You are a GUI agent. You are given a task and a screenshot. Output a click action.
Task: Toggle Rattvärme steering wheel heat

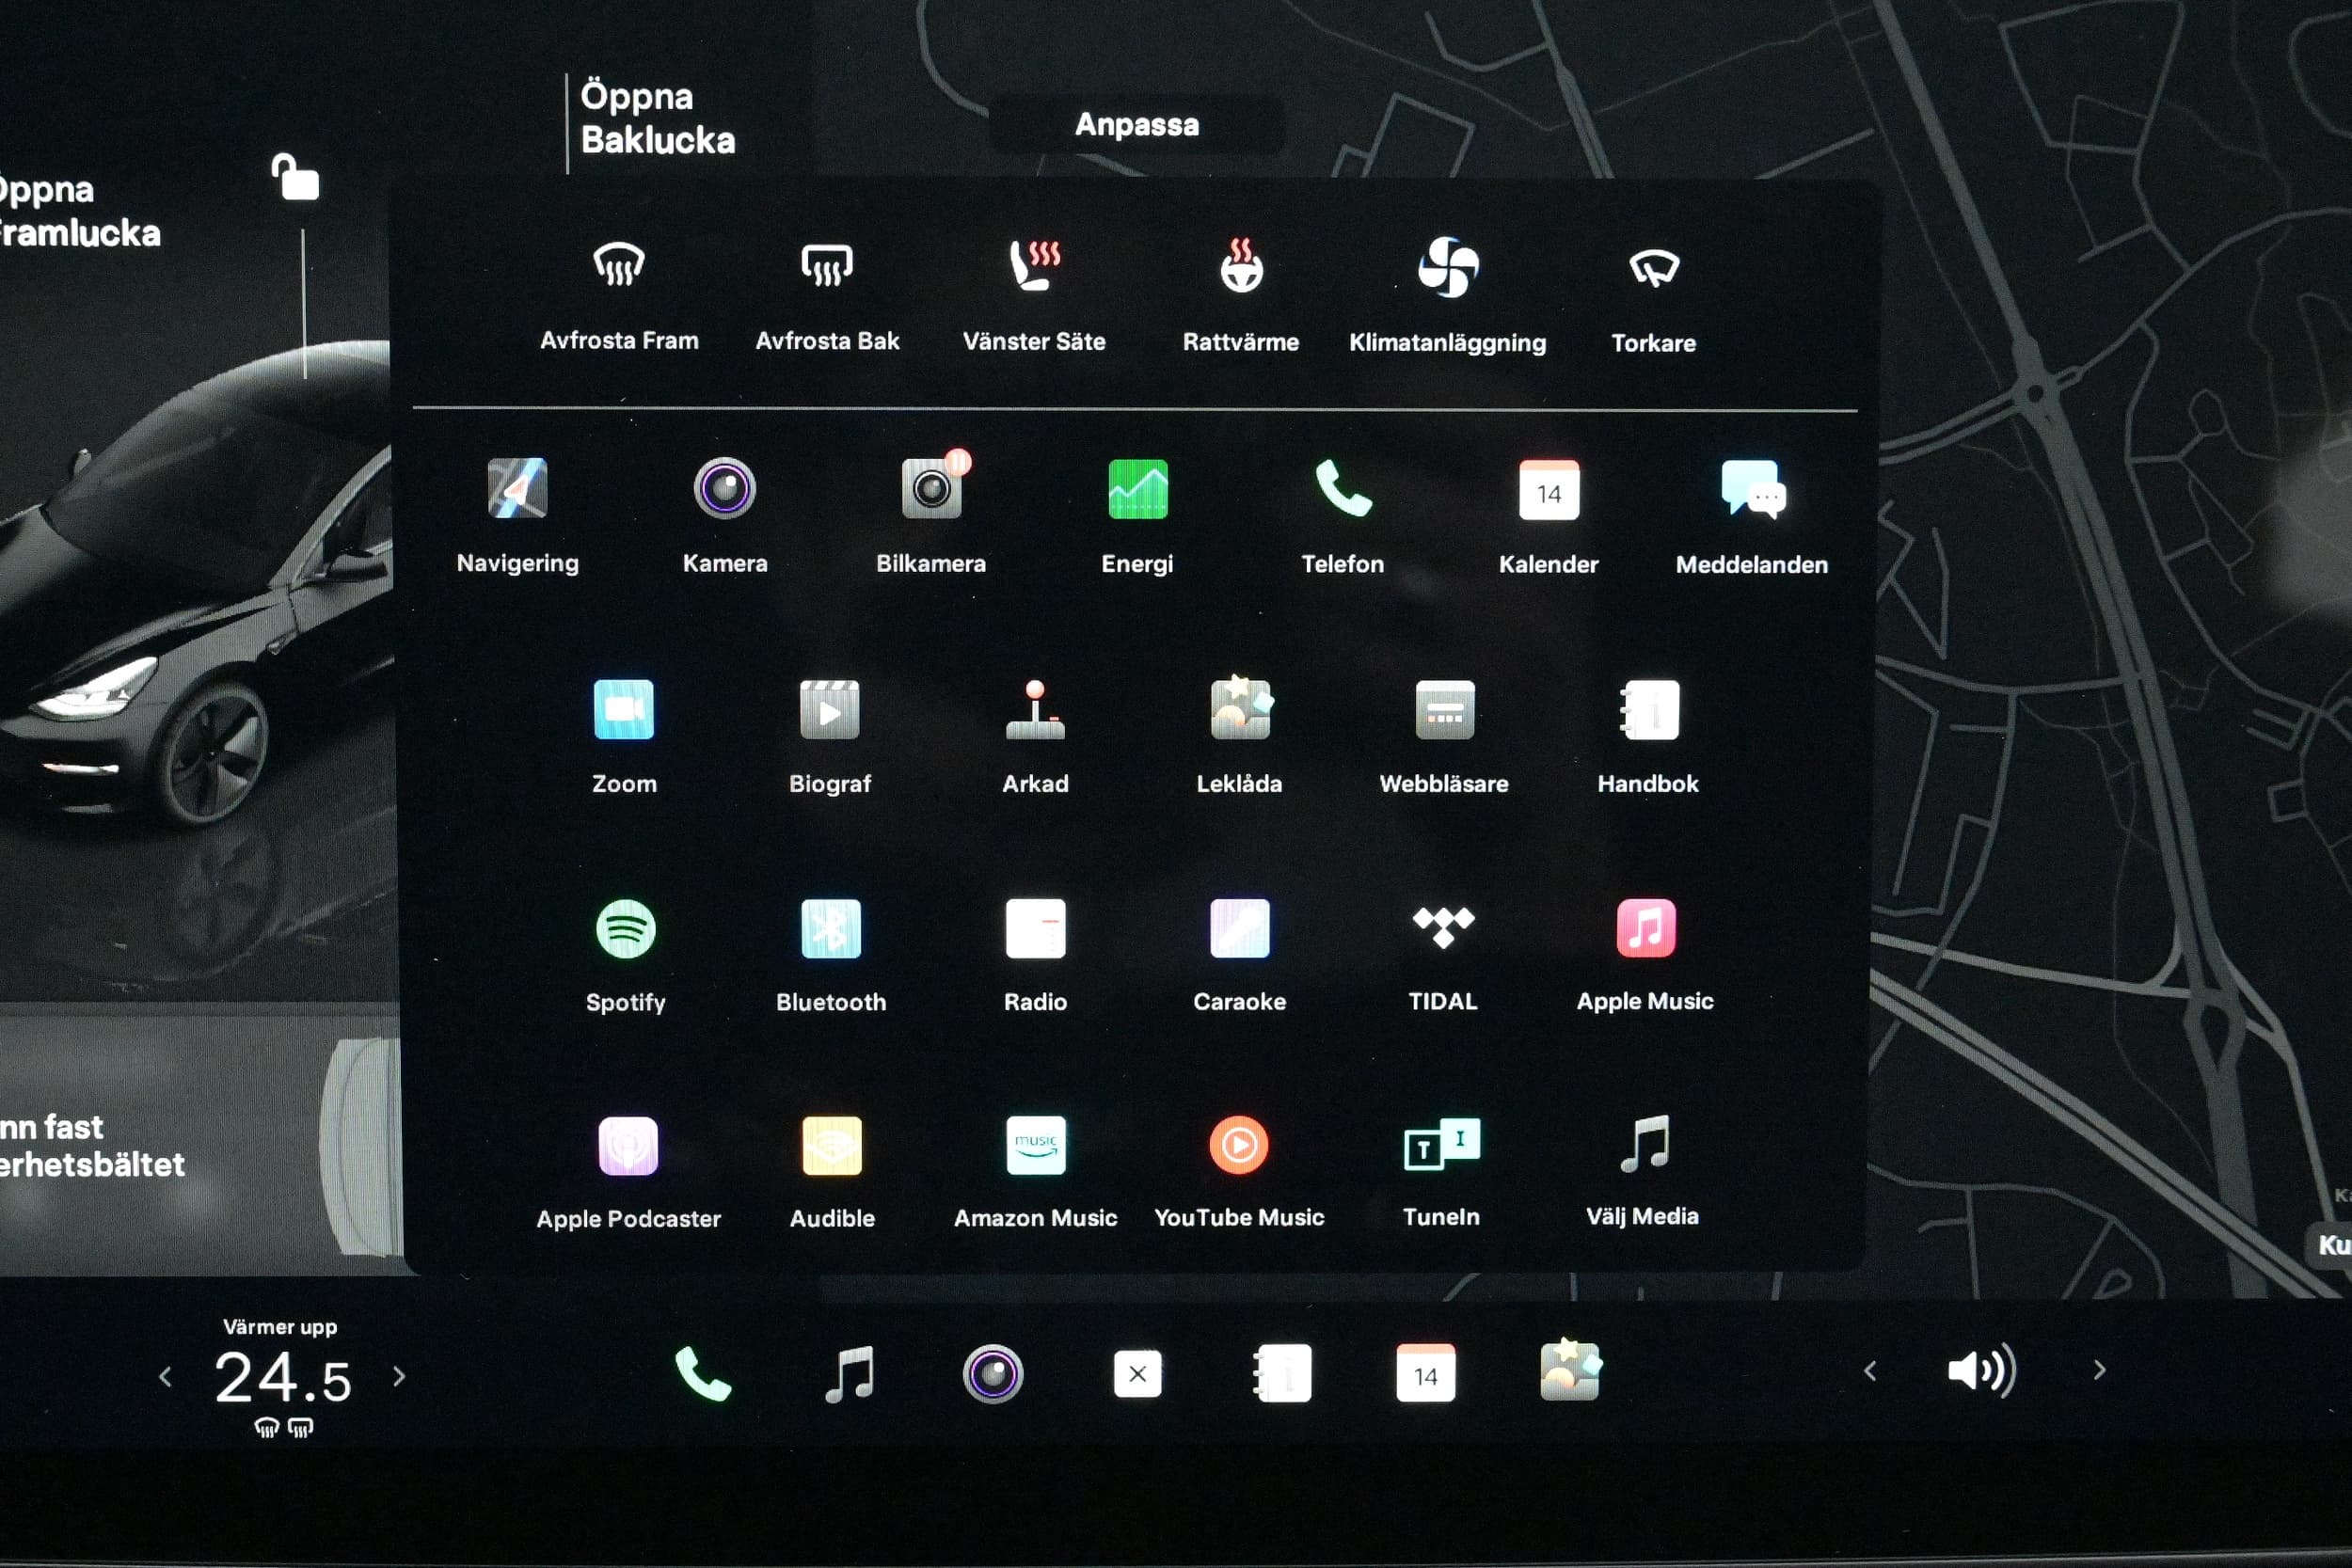pos(1240,266)
